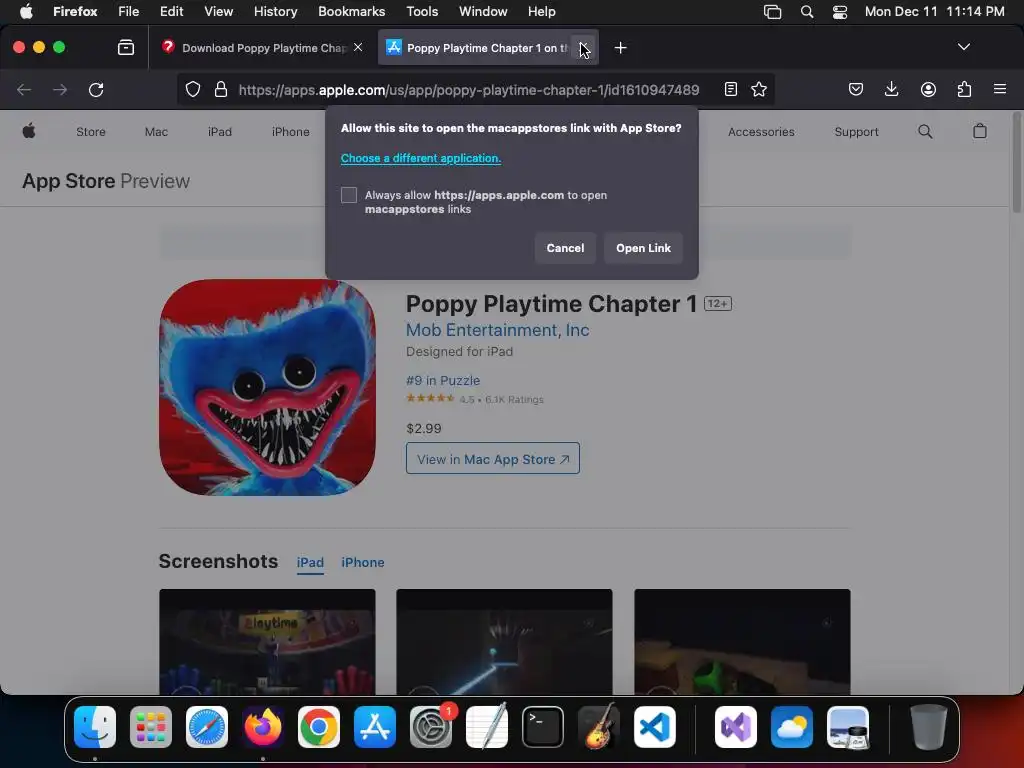Open the tracking protection shield icon
Image resolution: width=1024 pixels, height=768 pixels.
(x=193, y=89)
